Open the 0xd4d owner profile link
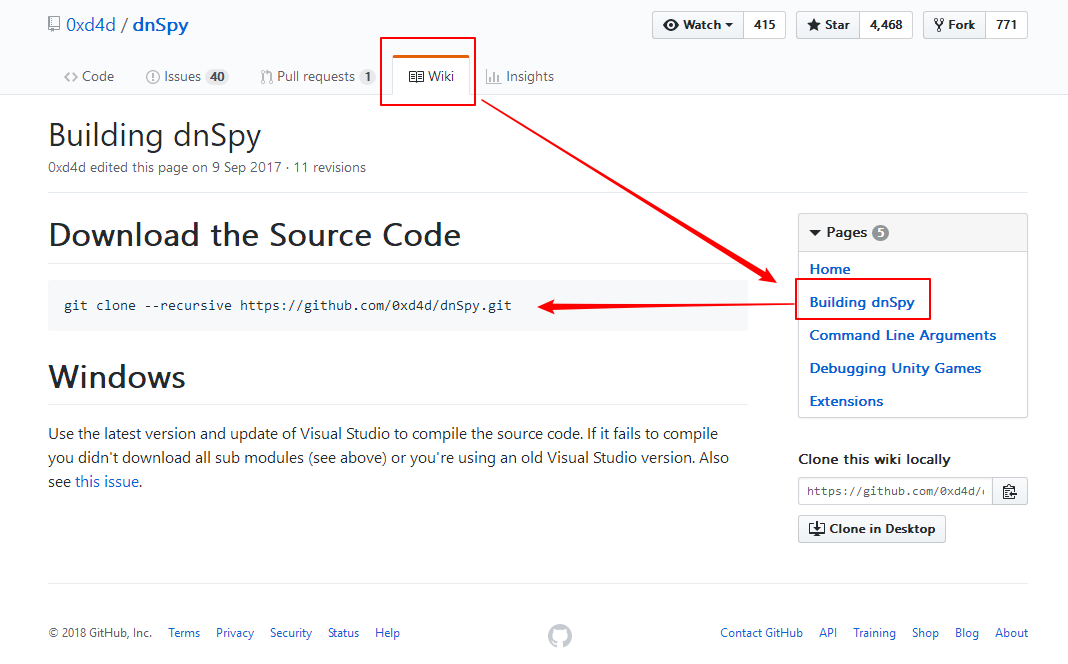 [x=91, y=25]
